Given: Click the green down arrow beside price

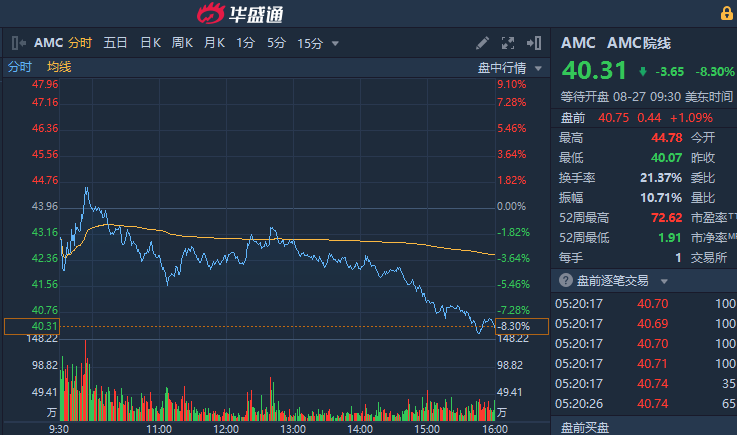Looking at the screenshot, I should (x=643, y=72).
